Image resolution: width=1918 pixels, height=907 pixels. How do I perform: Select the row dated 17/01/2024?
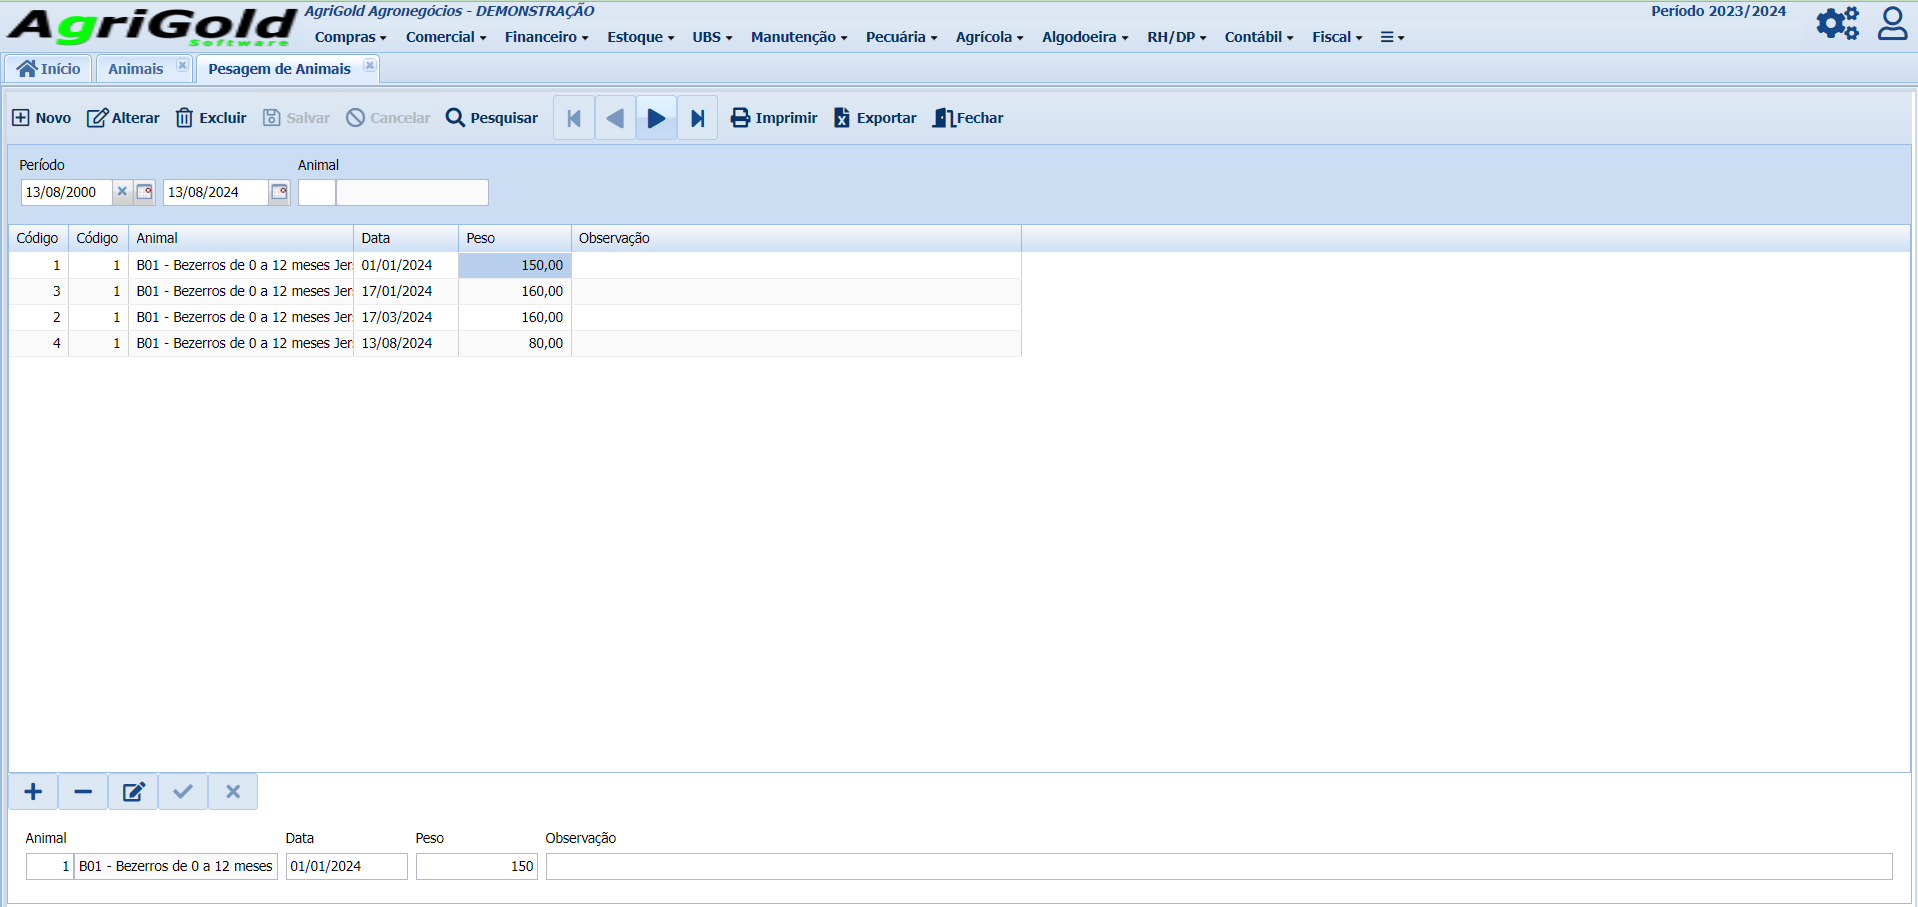pyautogui.click(x=515, y=291)
